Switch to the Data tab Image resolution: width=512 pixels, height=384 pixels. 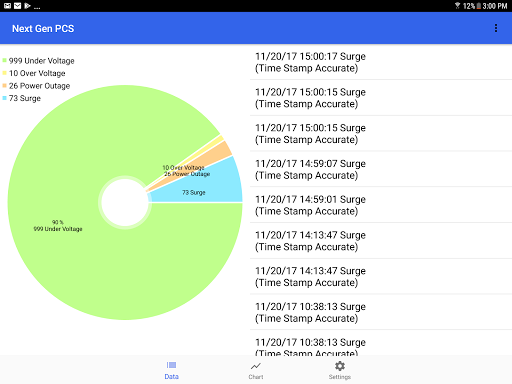pyautogui.click(x=171, y=370)
